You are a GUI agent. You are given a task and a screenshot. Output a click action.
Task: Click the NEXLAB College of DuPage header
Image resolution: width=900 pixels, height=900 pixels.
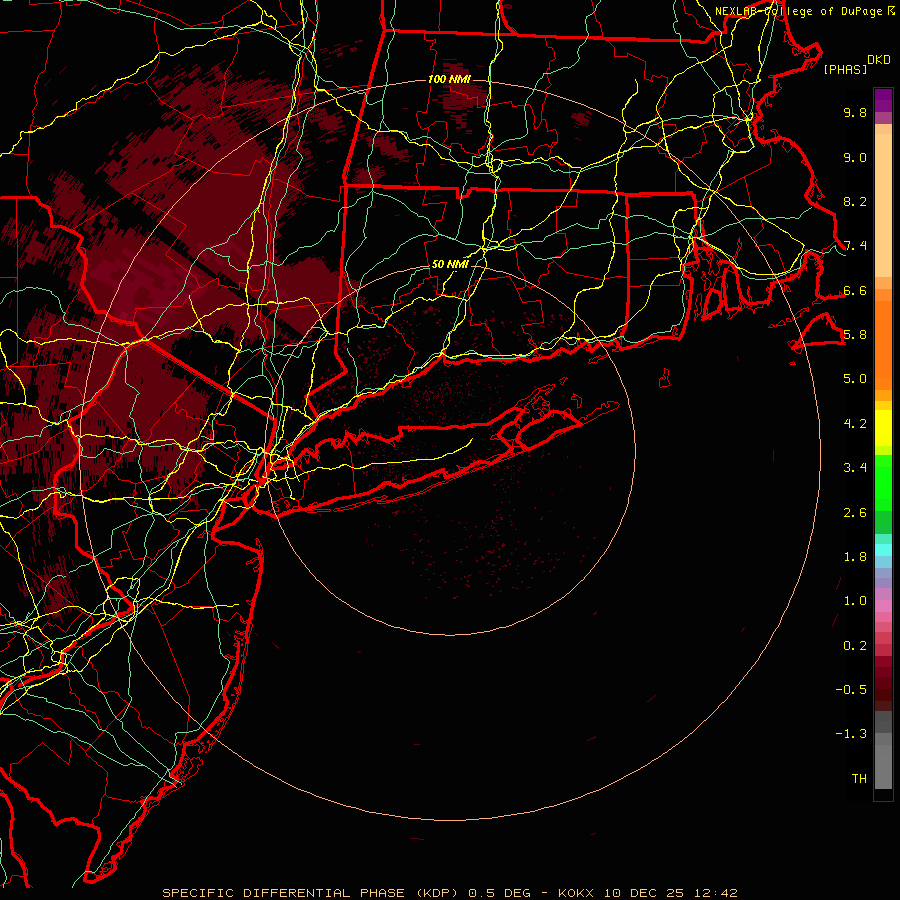coord(804,11)
